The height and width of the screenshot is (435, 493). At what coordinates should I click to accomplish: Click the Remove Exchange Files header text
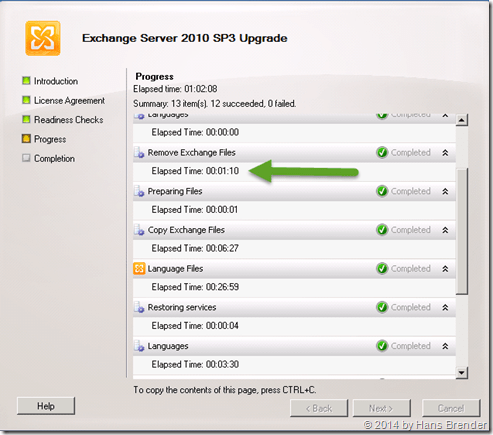pos(192,153)
